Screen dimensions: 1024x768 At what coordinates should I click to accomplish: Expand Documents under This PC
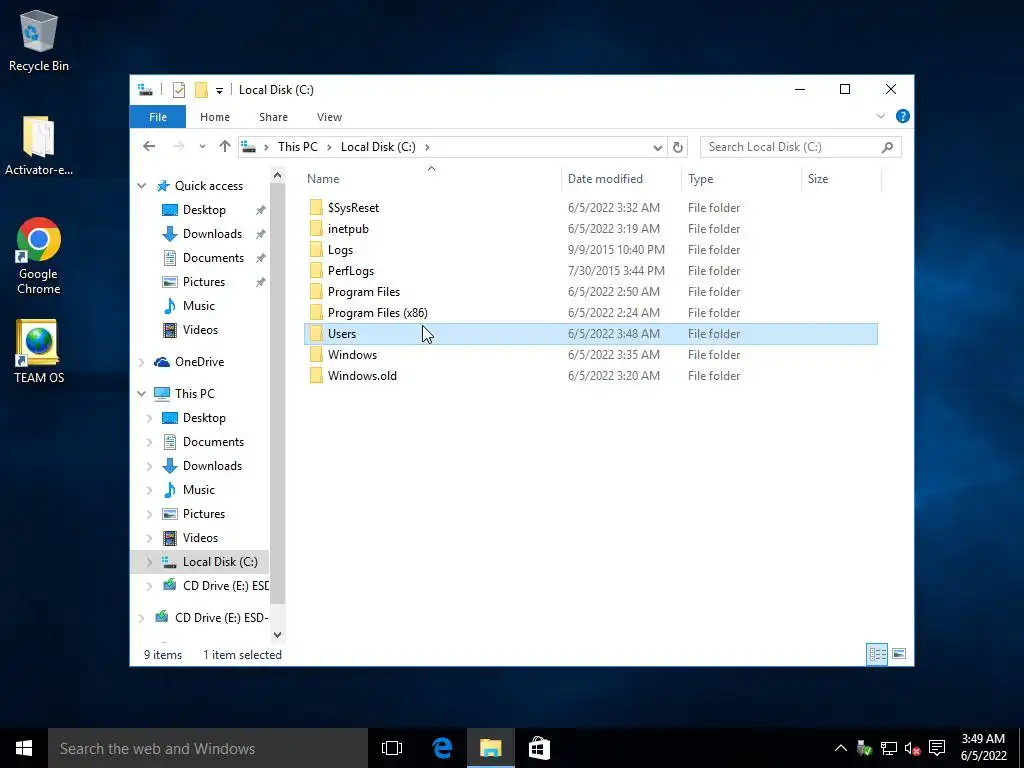coord(150,442)
